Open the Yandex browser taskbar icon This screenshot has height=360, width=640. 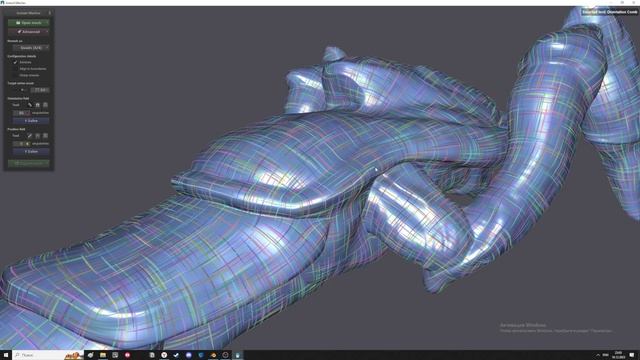[x=164, y=355]
